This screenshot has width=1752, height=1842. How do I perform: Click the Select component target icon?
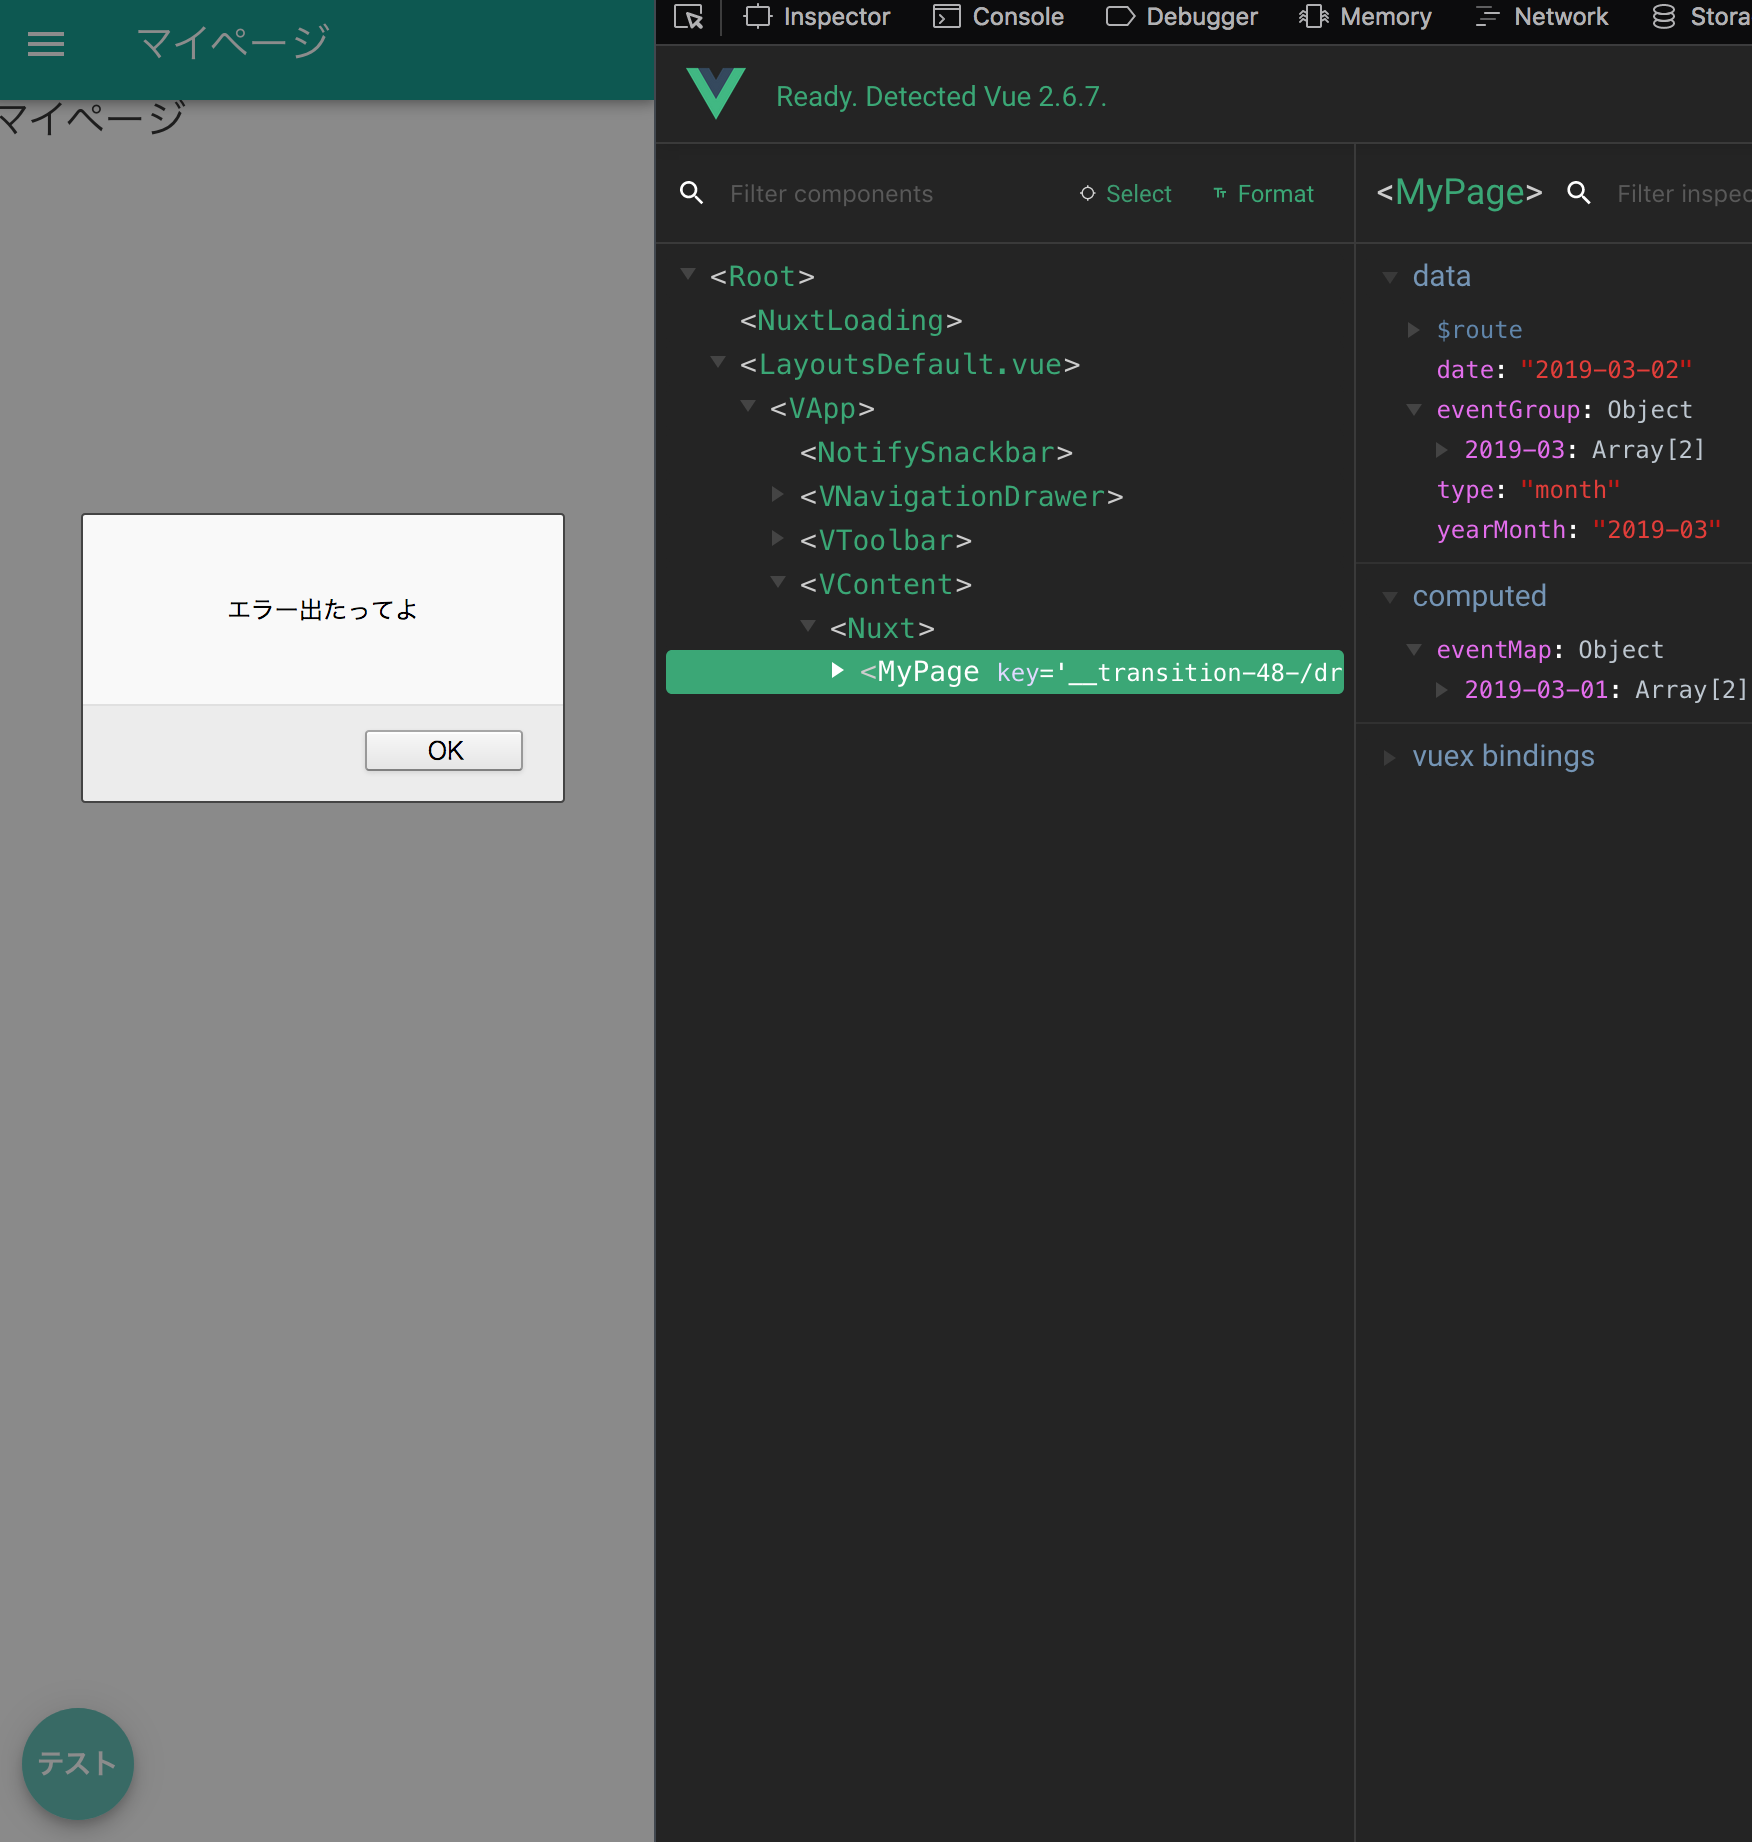(x=1087, y=193)
